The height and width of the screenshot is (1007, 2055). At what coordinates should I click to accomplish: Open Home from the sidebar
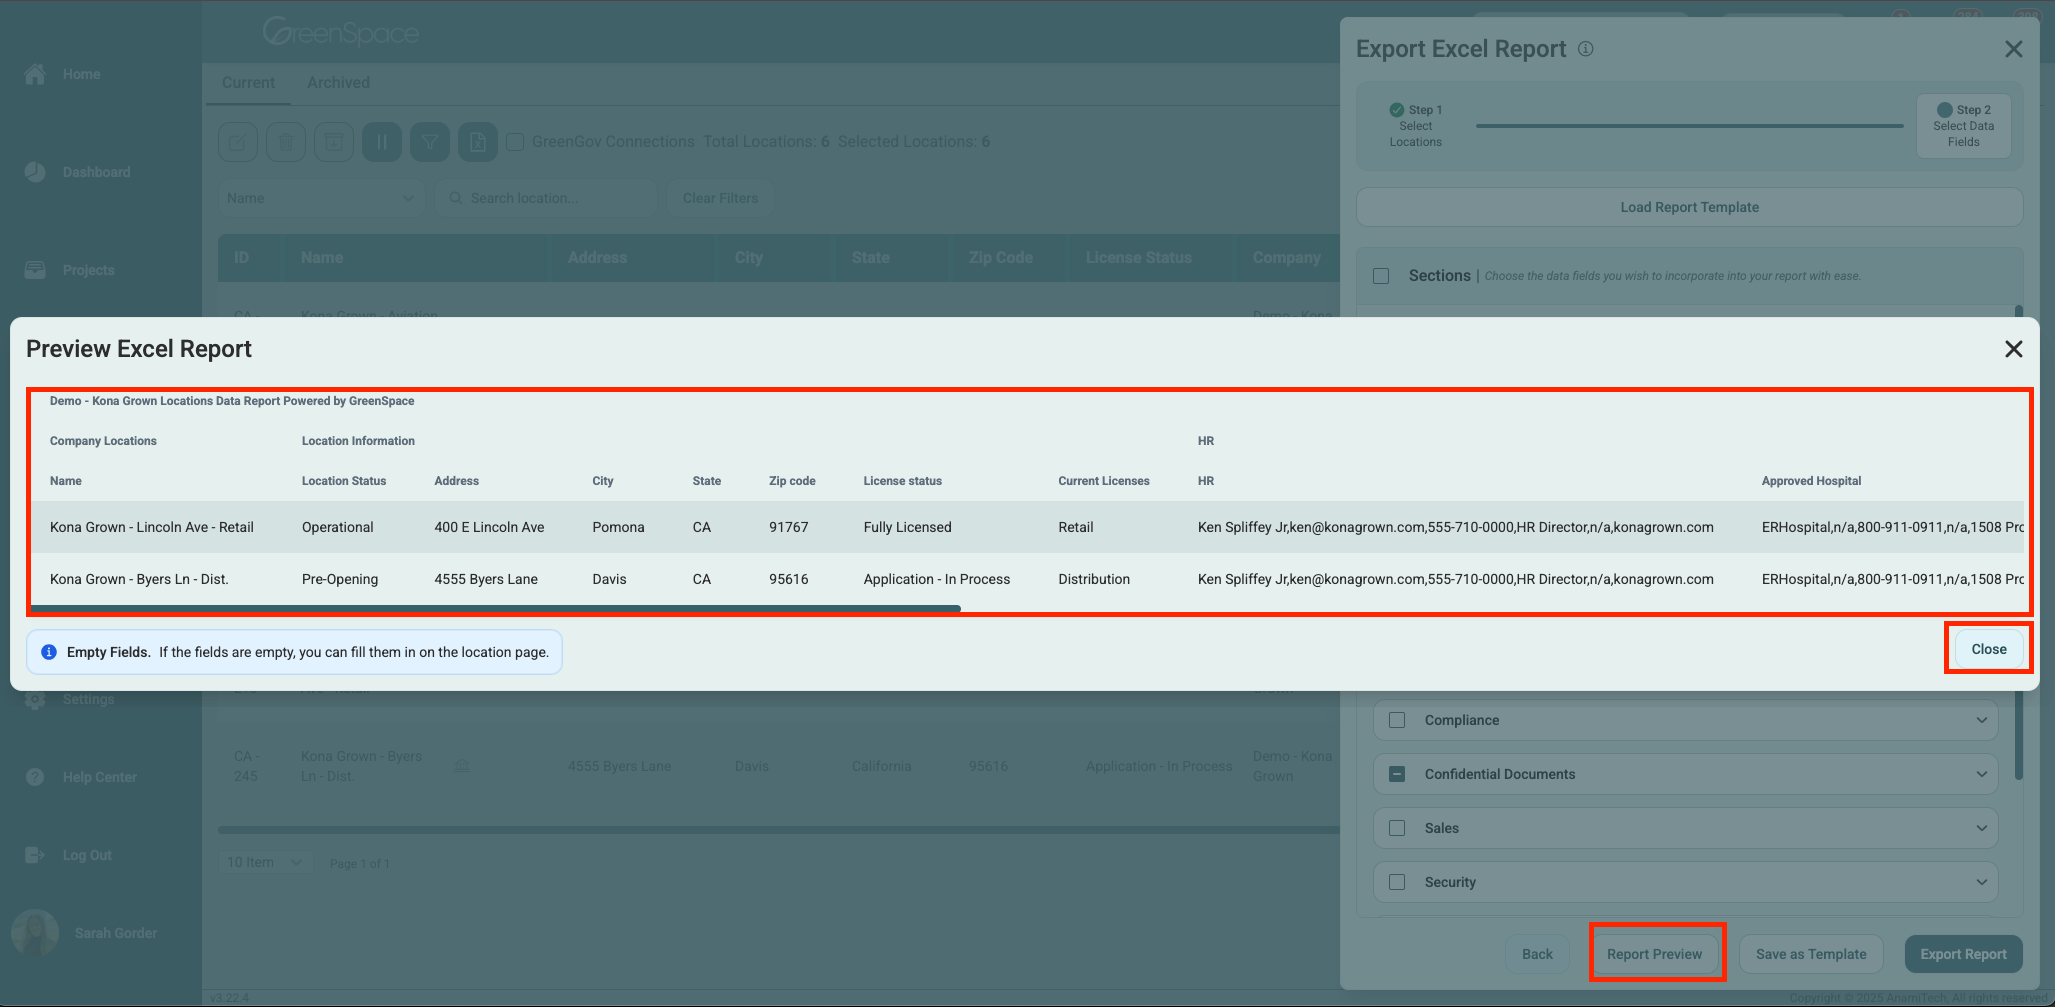coord(81,74)
